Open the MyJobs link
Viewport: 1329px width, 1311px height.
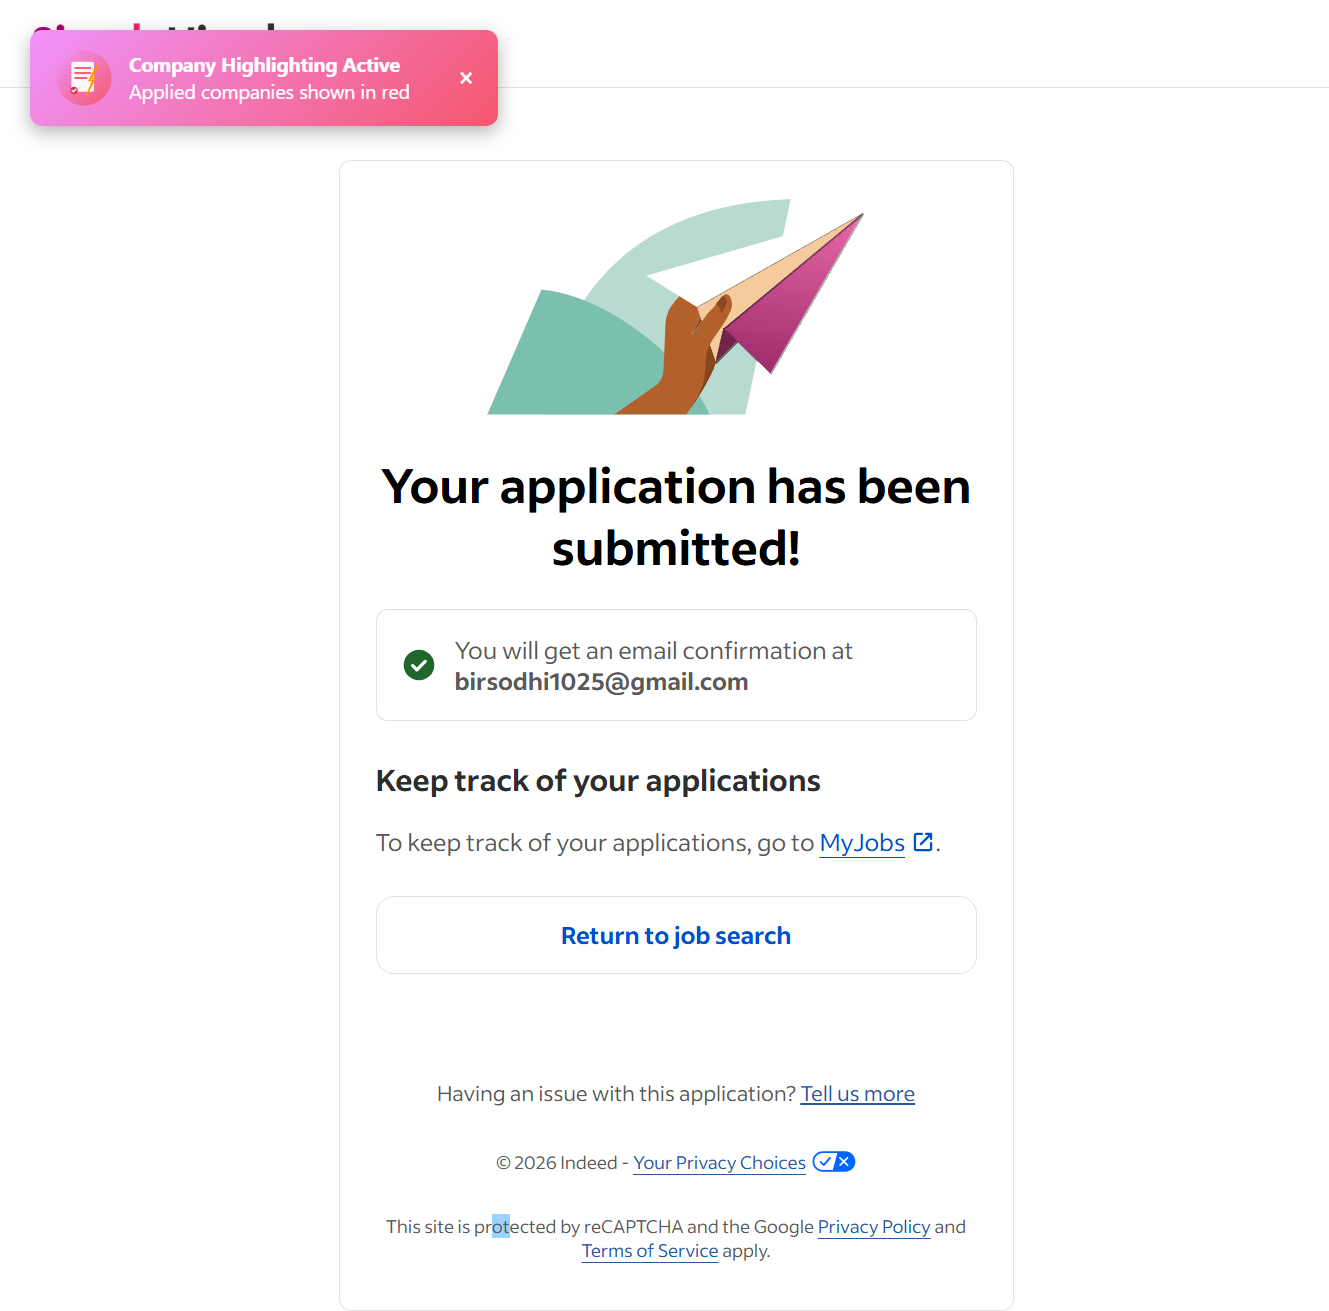[x=862, y=843]
